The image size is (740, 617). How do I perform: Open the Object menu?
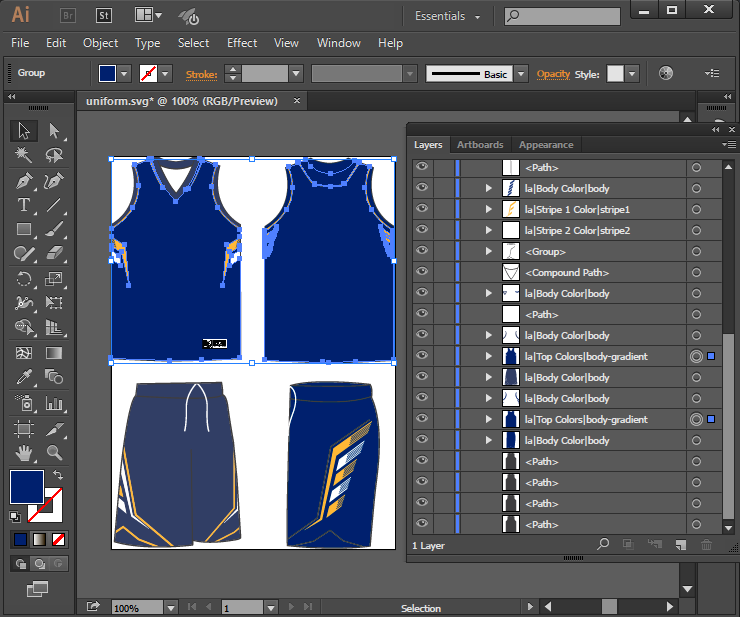point(101,43)
